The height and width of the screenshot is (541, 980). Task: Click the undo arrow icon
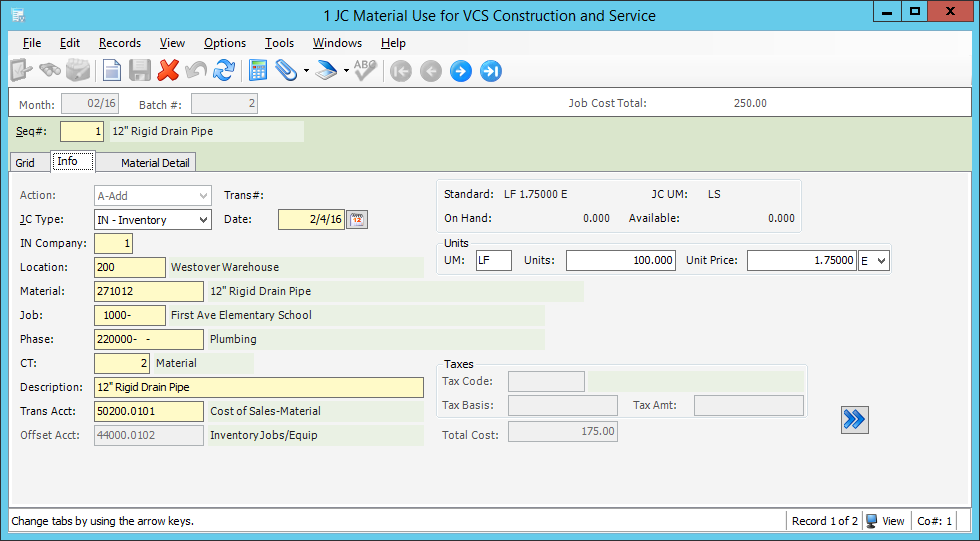pyautogui.click(x=196, y=71)
